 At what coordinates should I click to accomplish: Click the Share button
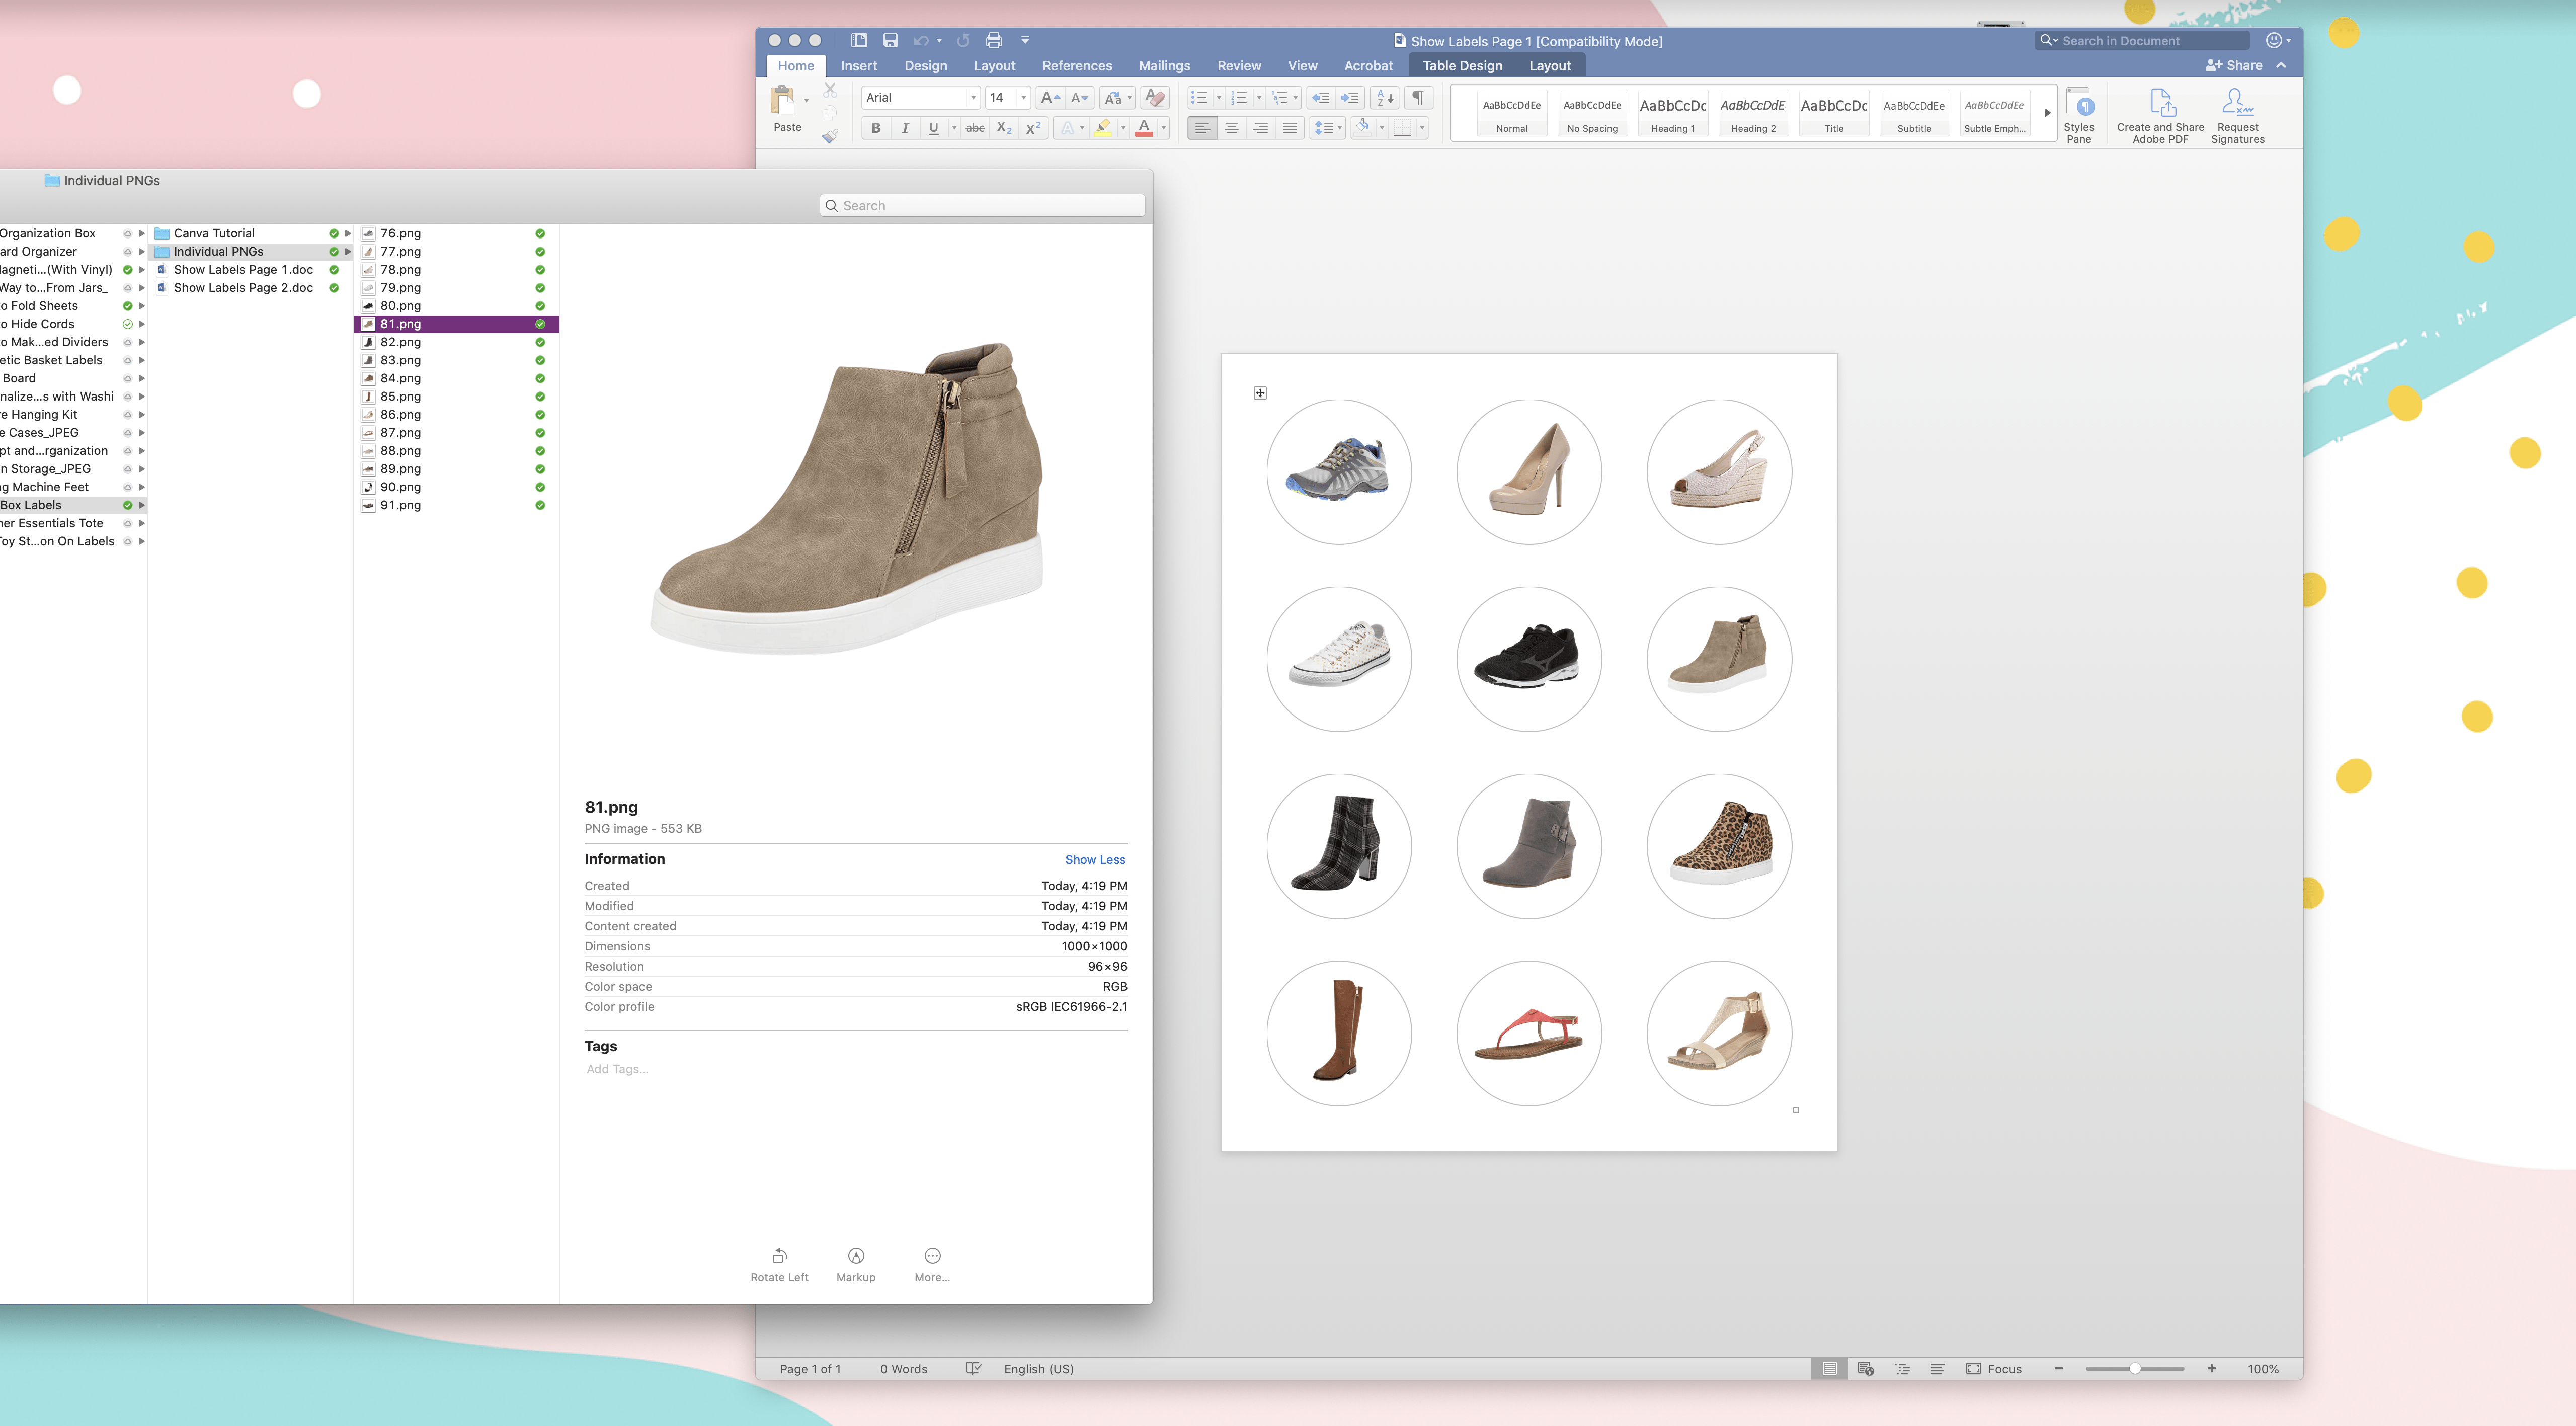(2233, 66)
